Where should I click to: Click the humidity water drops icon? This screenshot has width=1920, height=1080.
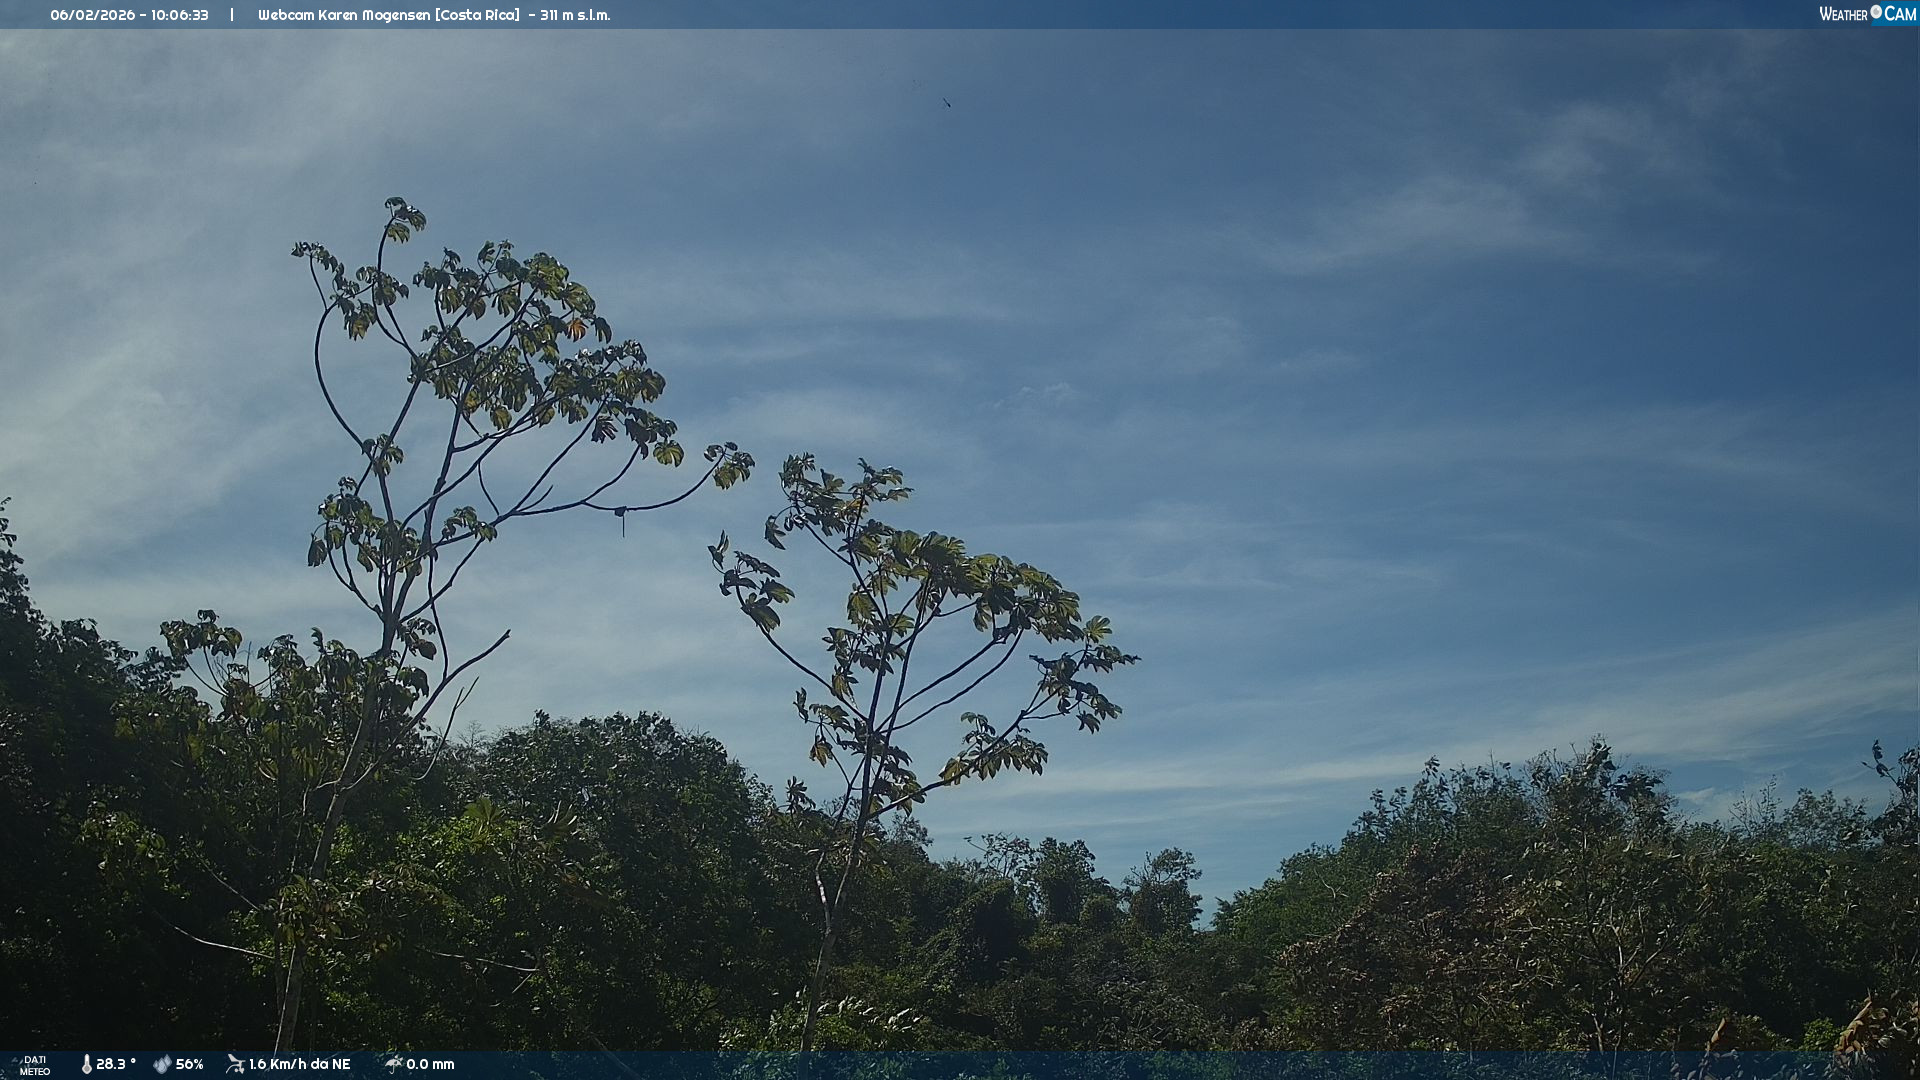162,1064
